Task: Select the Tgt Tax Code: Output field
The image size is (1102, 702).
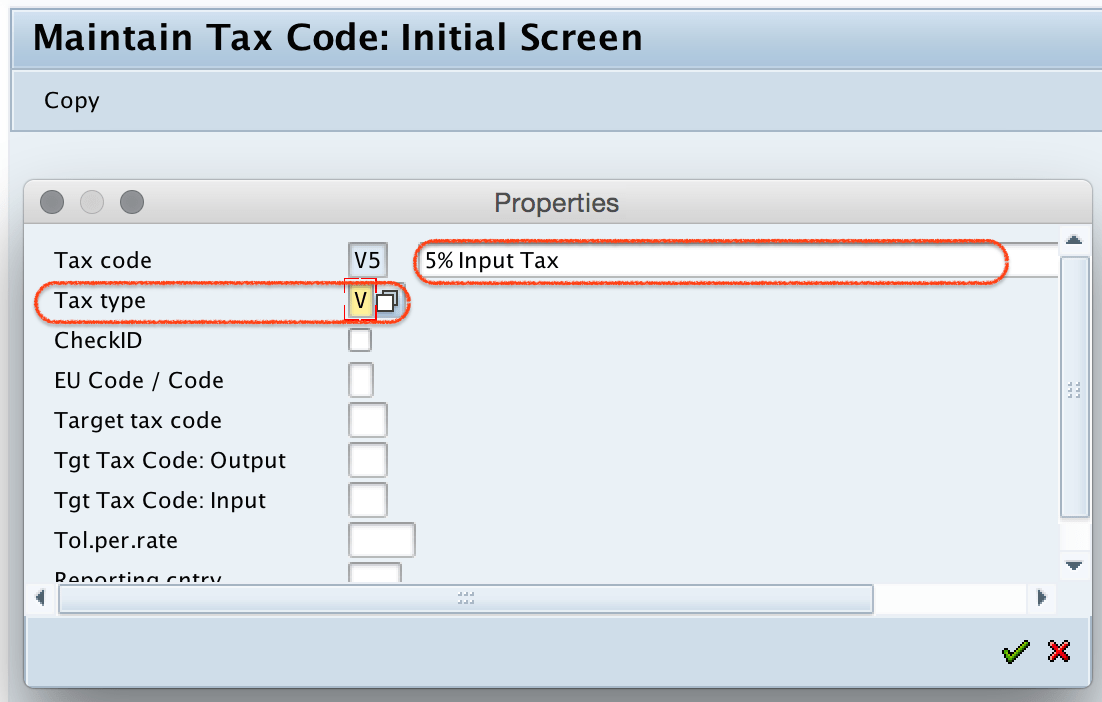Action: pyautogui.click(x=368, y=459)
